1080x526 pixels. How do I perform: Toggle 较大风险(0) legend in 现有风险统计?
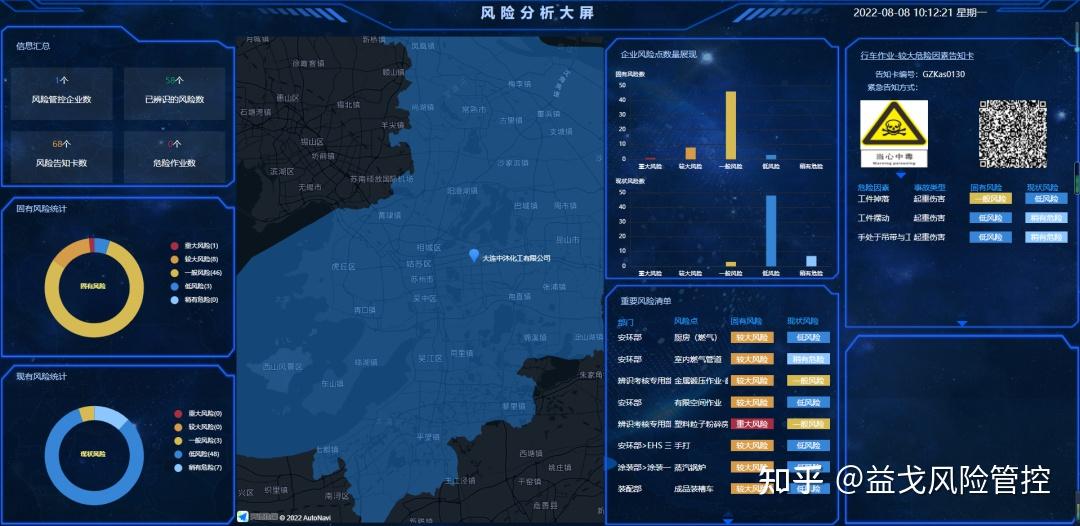click(197, 428)
